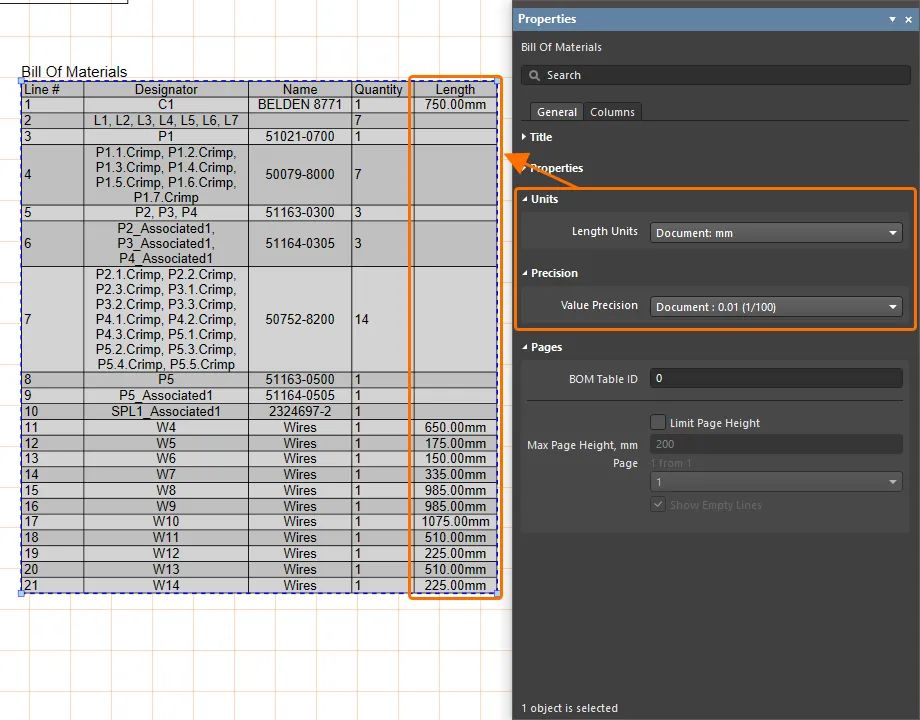Image resolution: width=920 pixels, height=720 pixels.
Task: Click the BELDEN 8771 cell in table
Action: [300, 104]
